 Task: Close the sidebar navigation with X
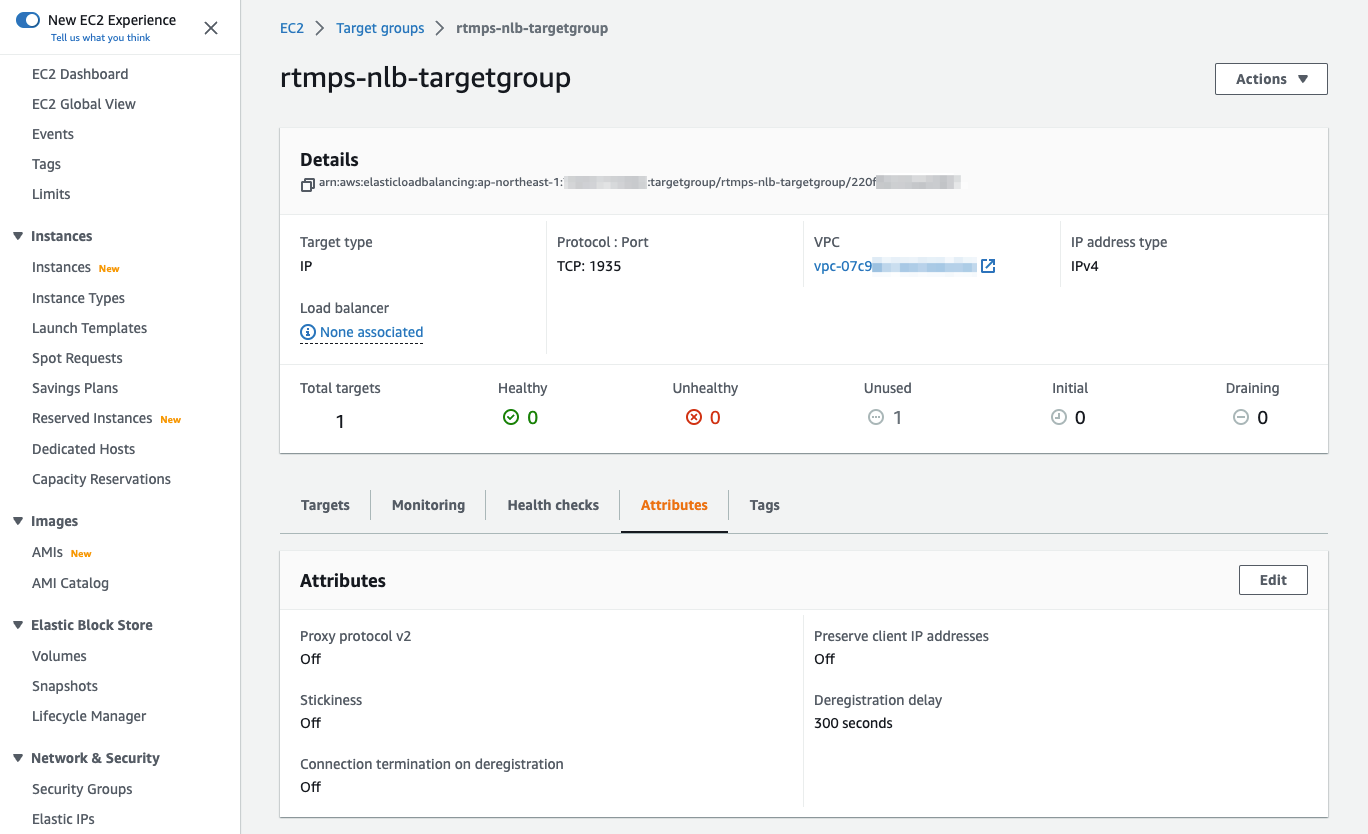(211, 28)
